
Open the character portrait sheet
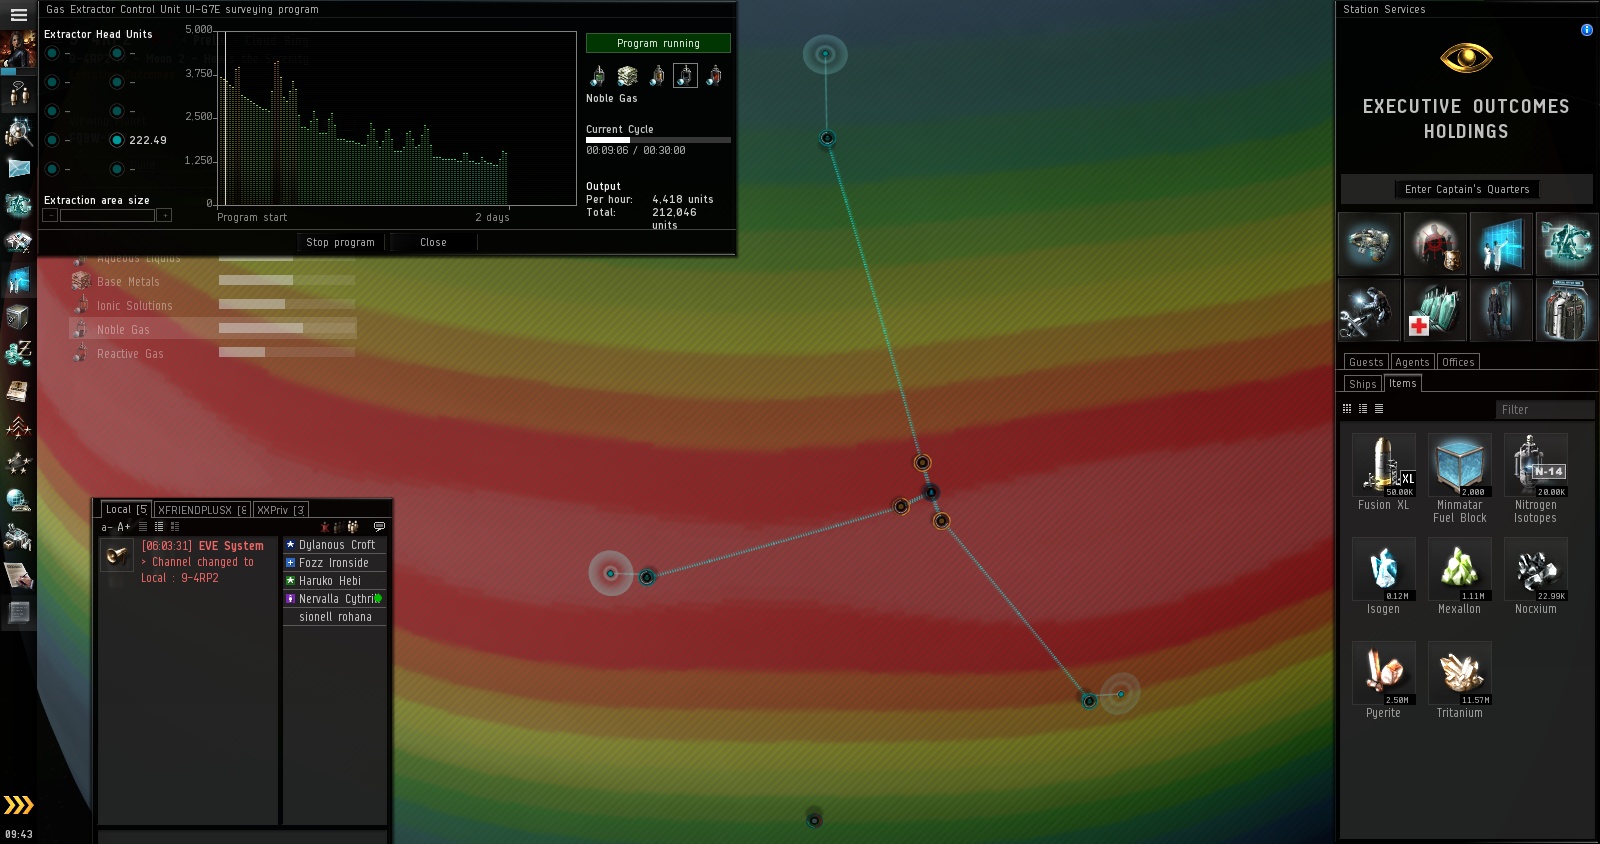pos(18,50)
